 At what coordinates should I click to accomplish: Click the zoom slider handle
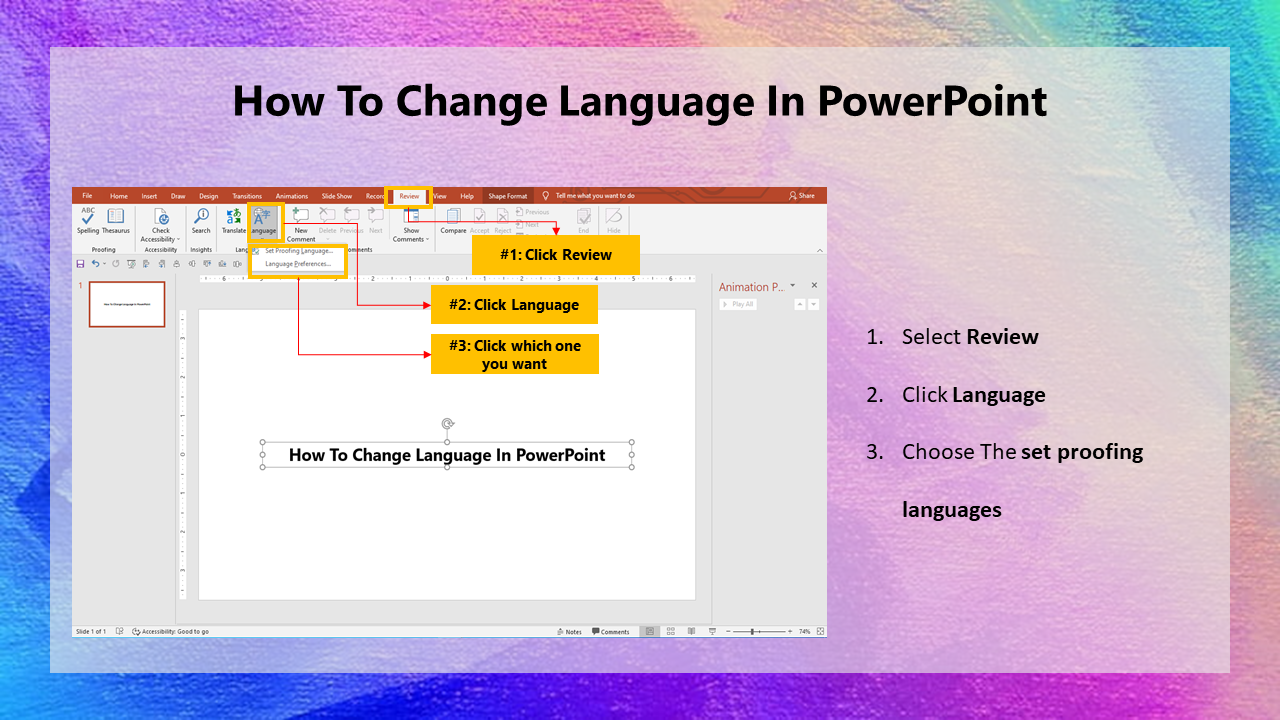tap(752, 632)
